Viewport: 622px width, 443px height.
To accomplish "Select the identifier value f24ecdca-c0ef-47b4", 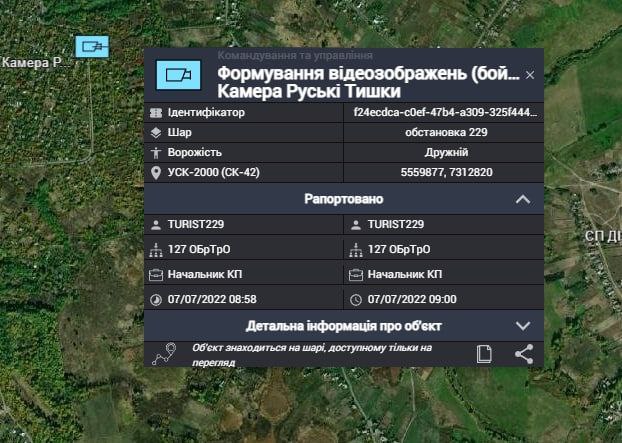I will point(446,113).
